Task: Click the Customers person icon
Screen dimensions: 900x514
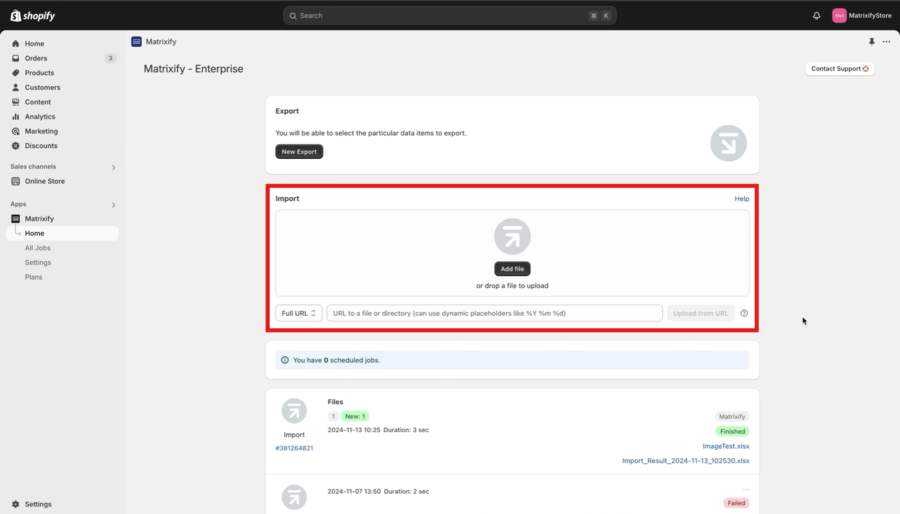Action: click(x=15, y=87)
